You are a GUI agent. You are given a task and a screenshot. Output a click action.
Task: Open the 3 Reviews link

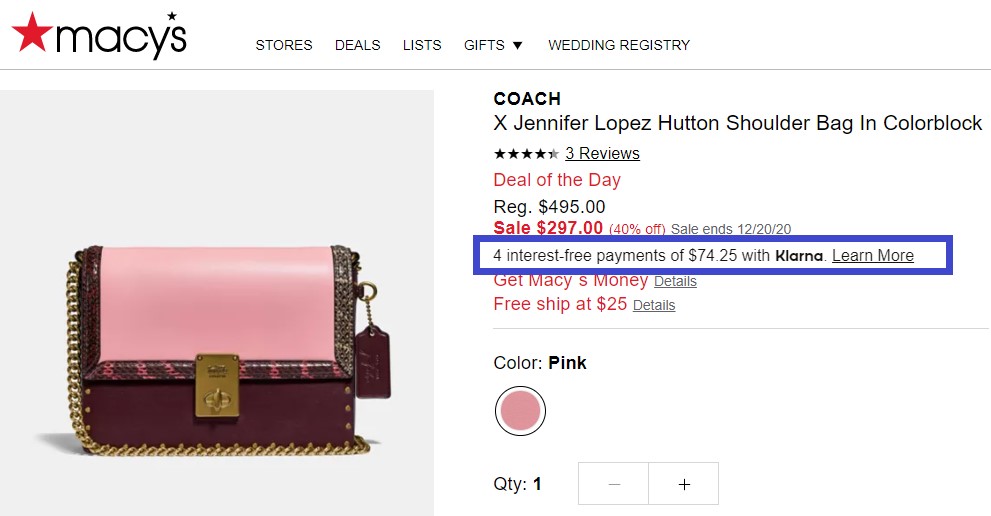click(x=602, y=154)
